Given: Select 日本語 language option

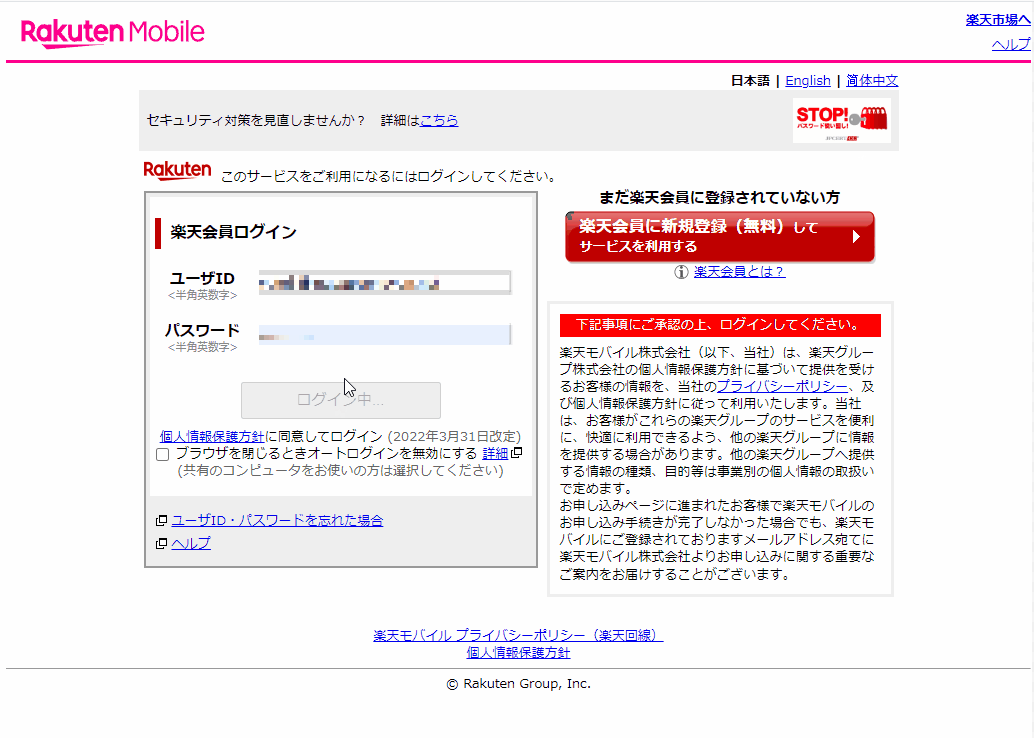Looking at the screenshot, I should pyautogui.click(x=750, y=80).
